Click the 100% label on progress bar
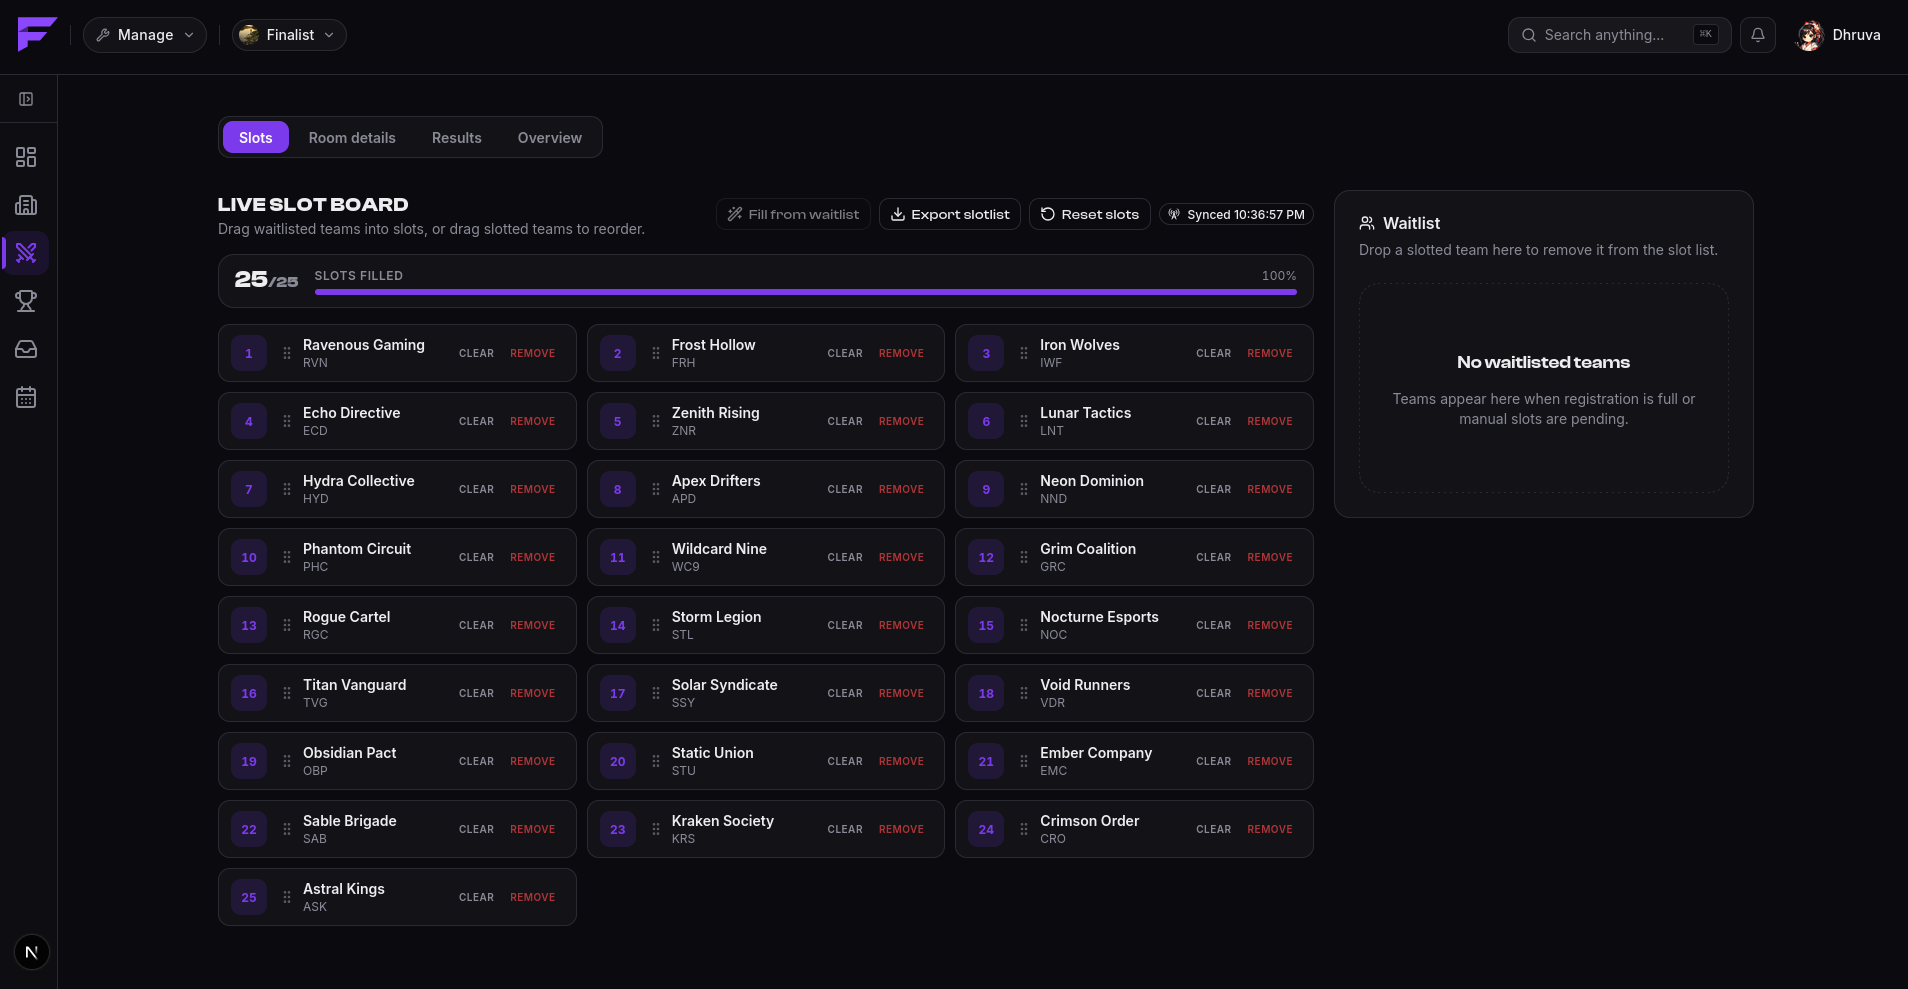 pyautogui.click(x=1279, y=276)
